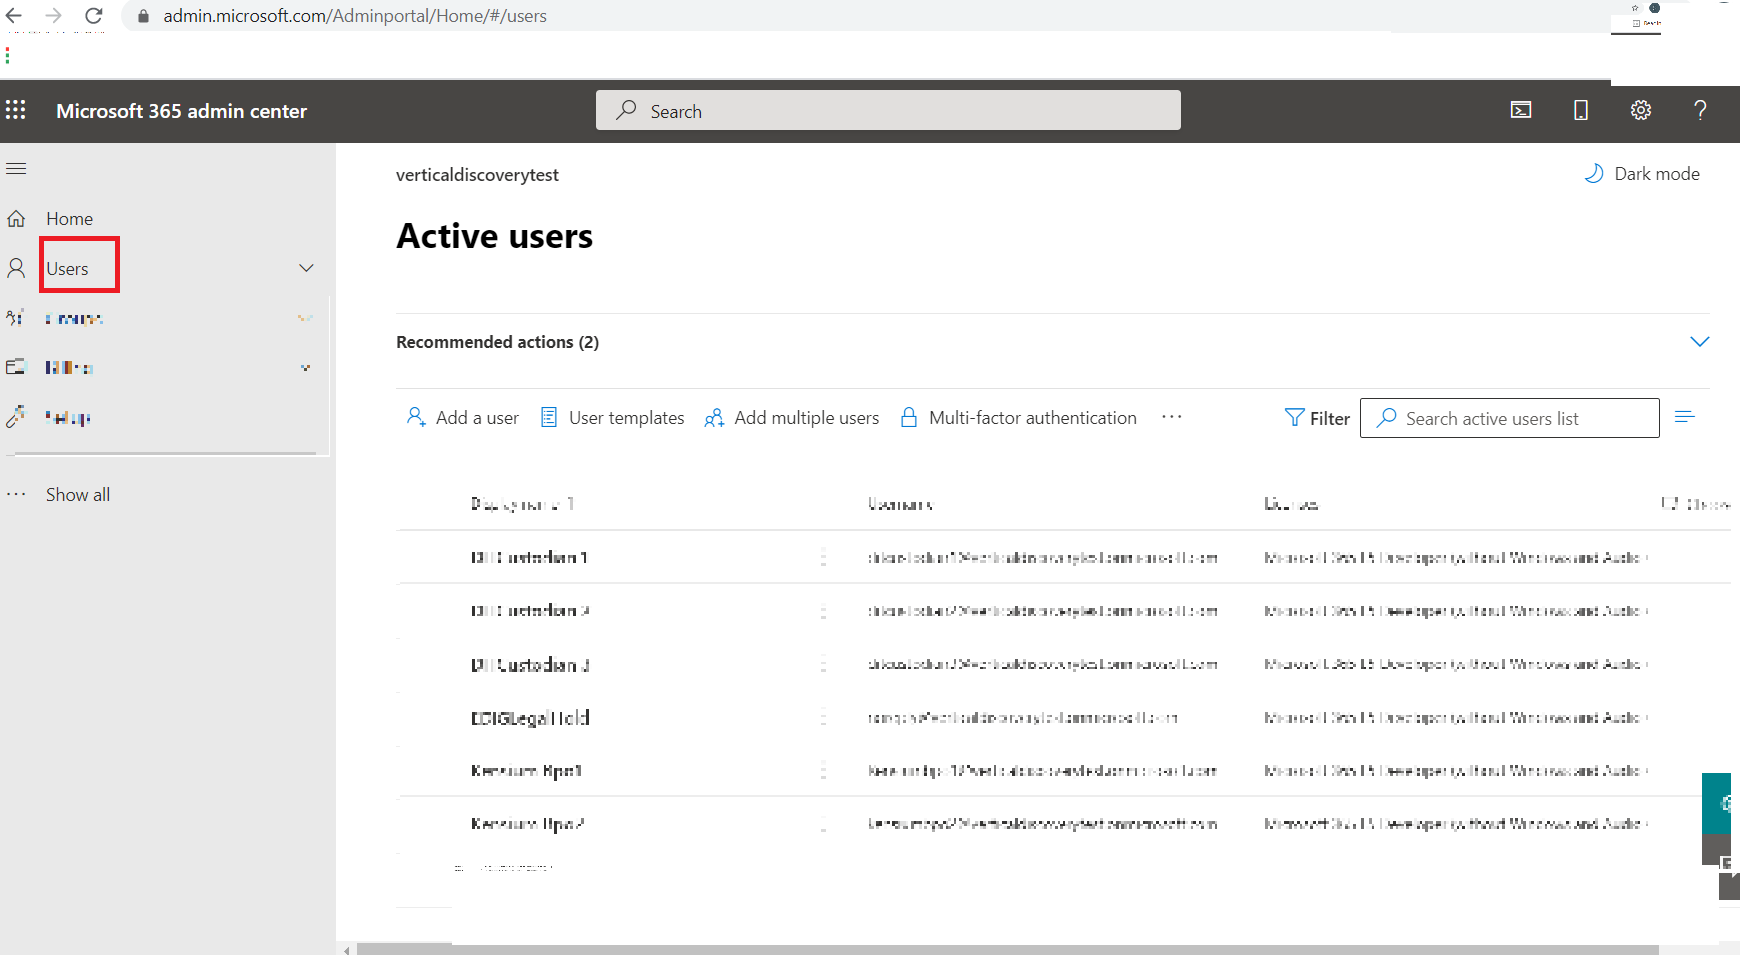This screenshot has width=1740, height=955.
Task: Click the Filter button
Action: (x=1317, y=418)
